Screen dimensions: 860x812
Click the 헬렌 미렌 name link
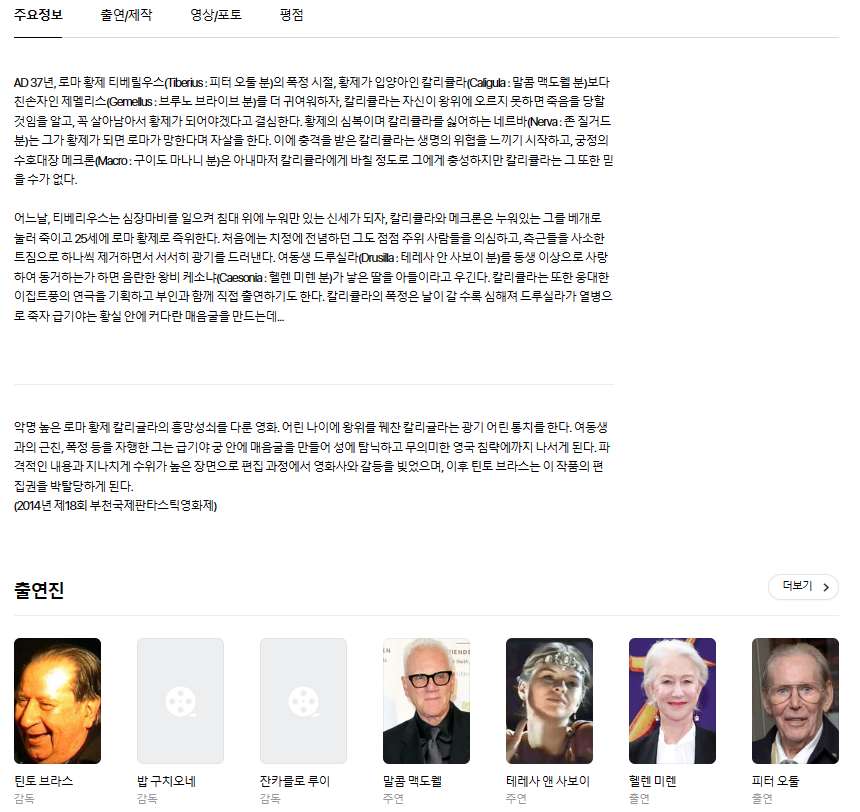(653, 781)
